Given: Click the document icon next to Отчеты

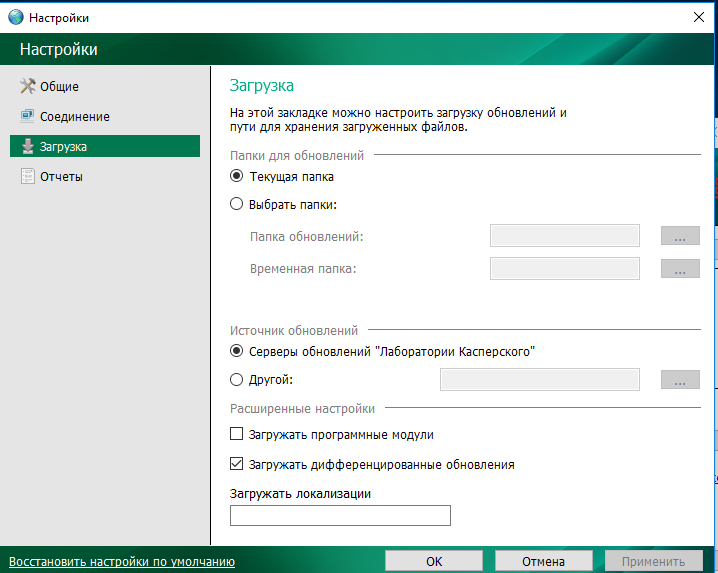Looking at the screenshot, I should click(27, 176).
